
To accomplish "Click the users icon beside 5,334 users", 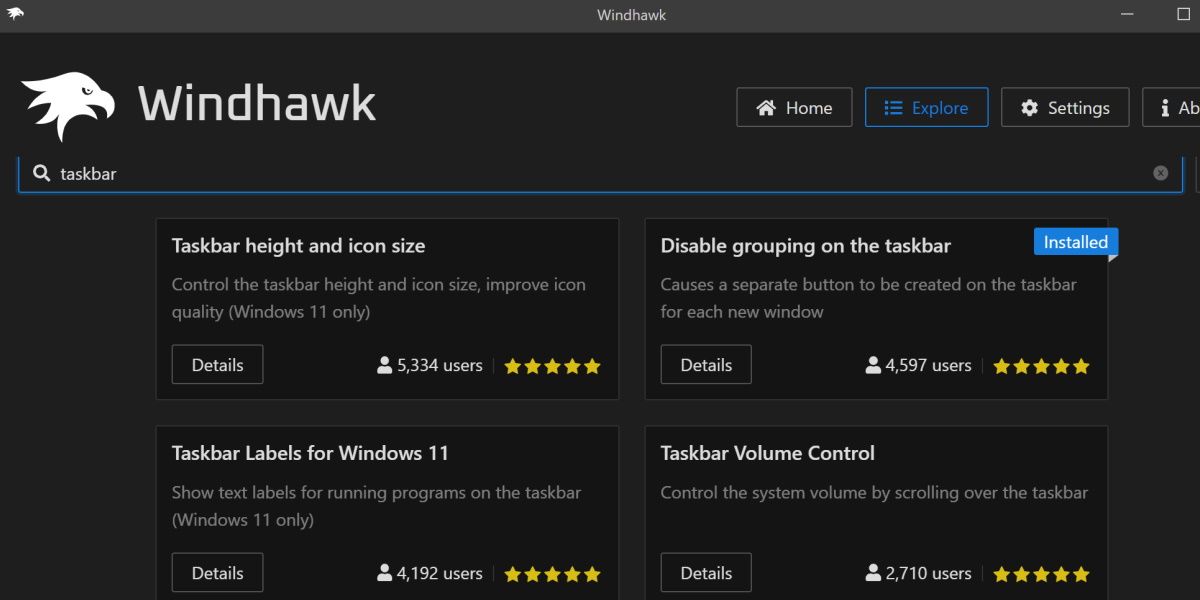I will coord(383,365).
